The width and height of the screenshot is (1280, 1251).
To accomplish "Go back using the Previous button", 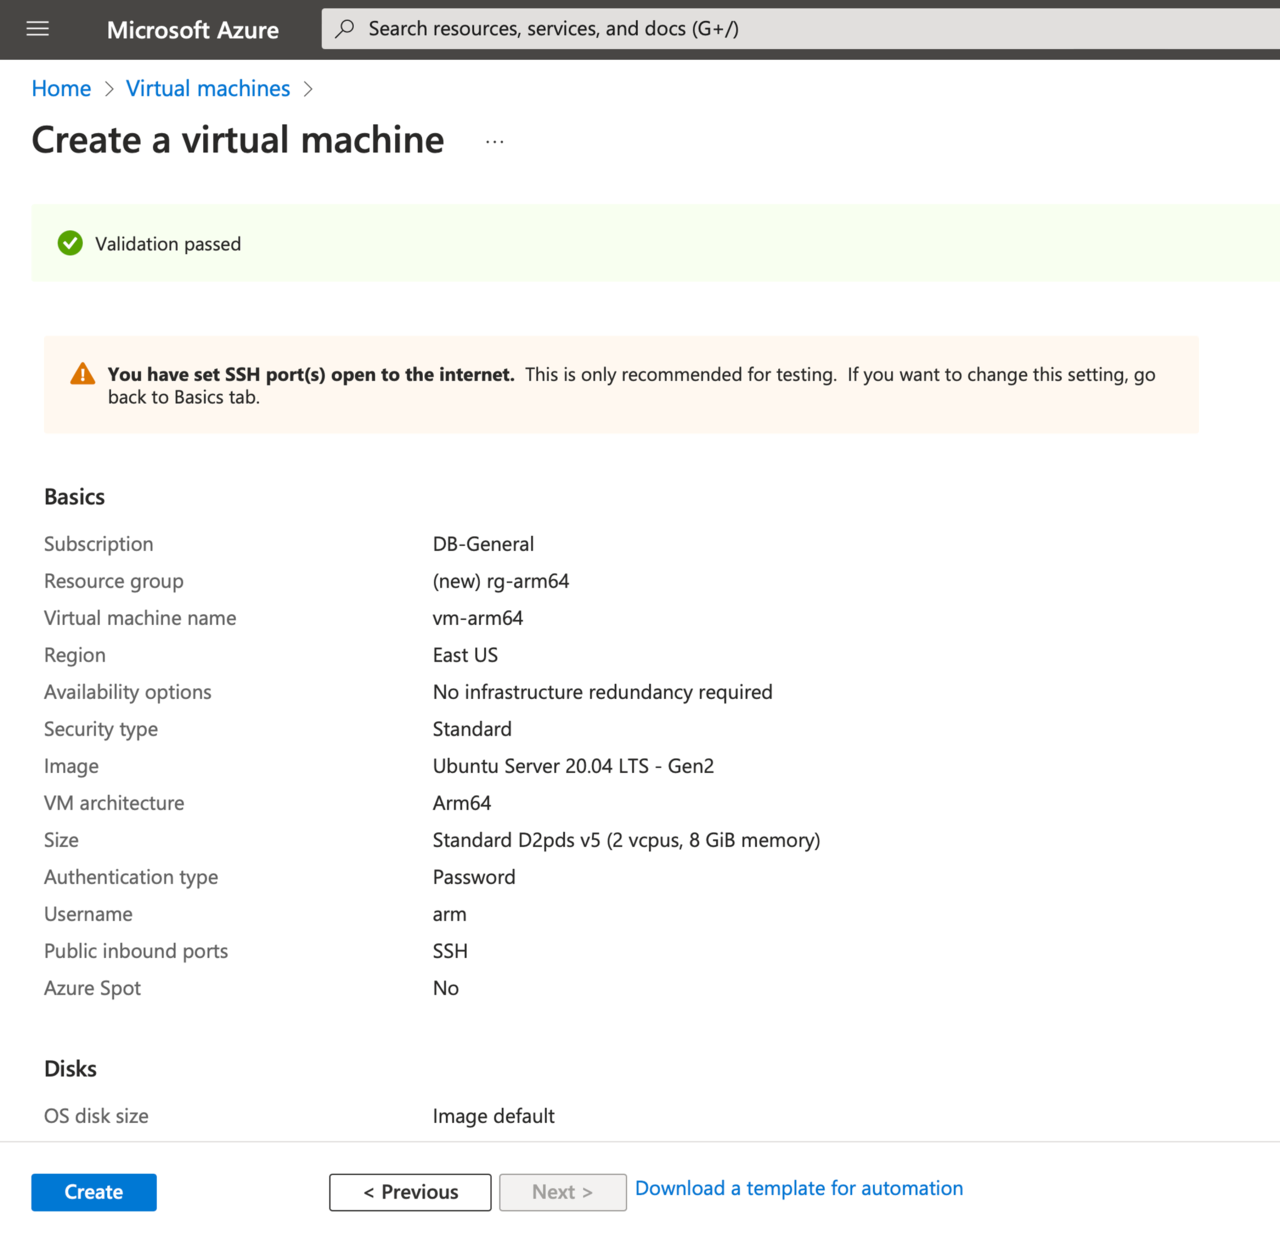I will [410, 1192].
